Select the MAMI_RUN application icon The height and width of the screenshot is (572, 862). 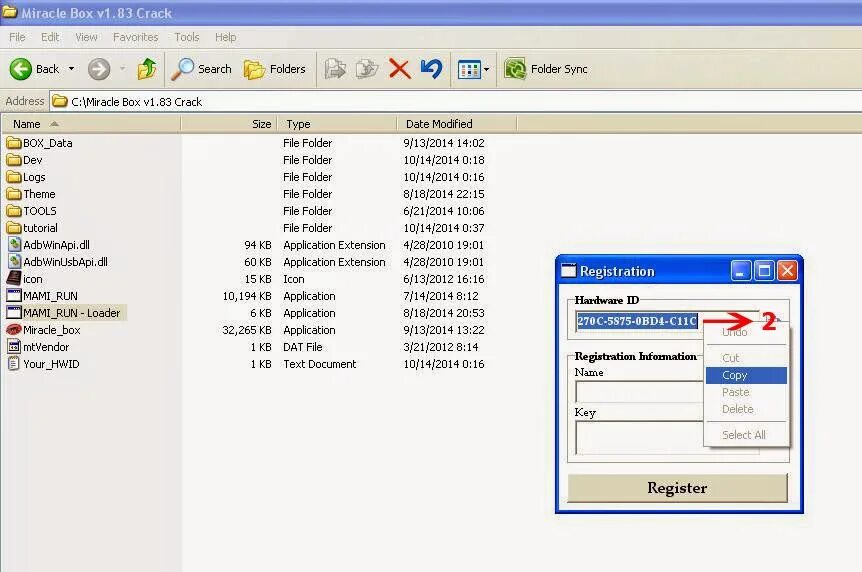click(14, 296)
